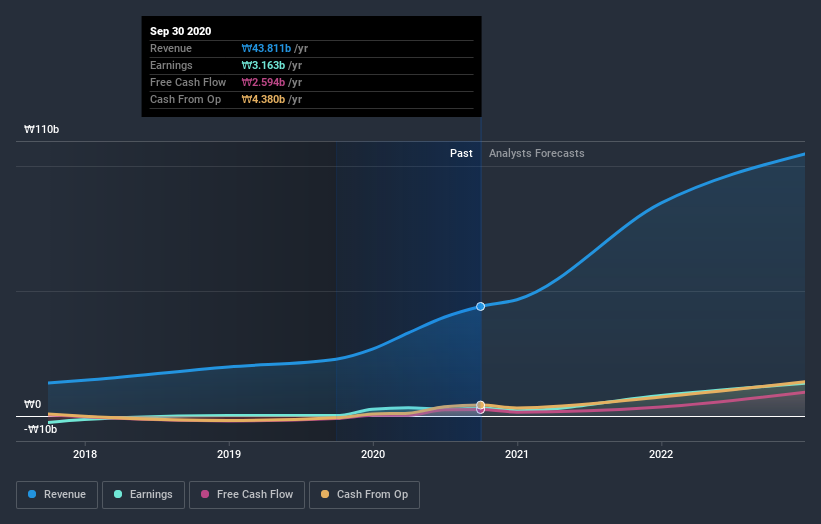
Task: Click the ₩0 y-axis label
Action: click(32, 404)
